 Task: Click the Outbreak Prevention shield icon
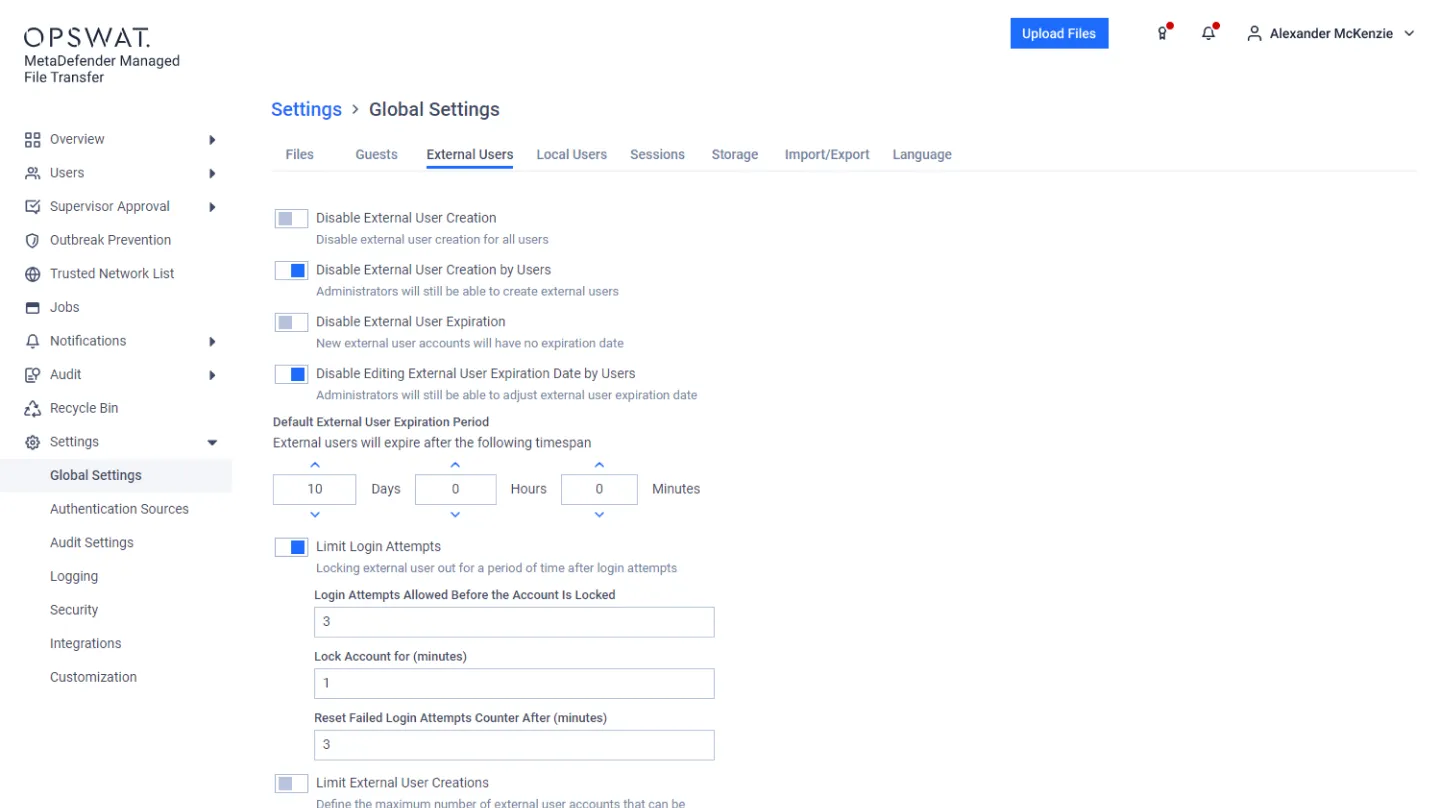(x=32, y=240)
